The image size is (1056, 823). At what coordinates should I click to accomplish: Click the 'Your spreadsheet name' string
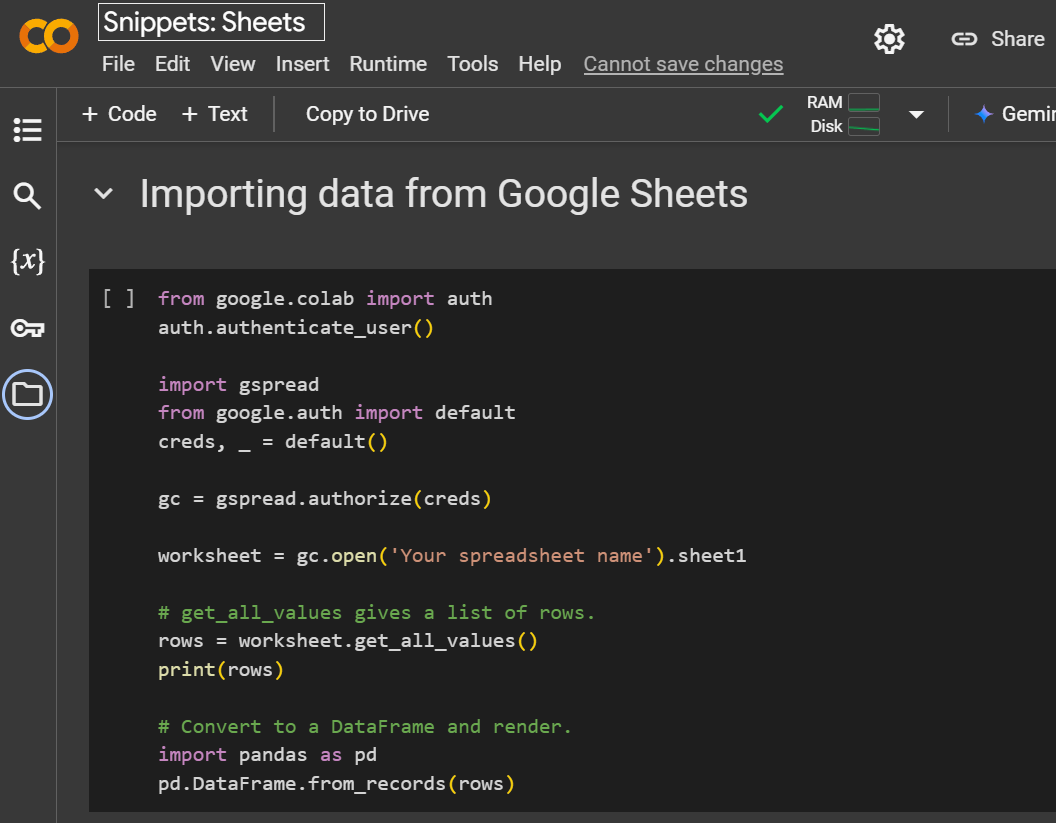tap(521, 556)
